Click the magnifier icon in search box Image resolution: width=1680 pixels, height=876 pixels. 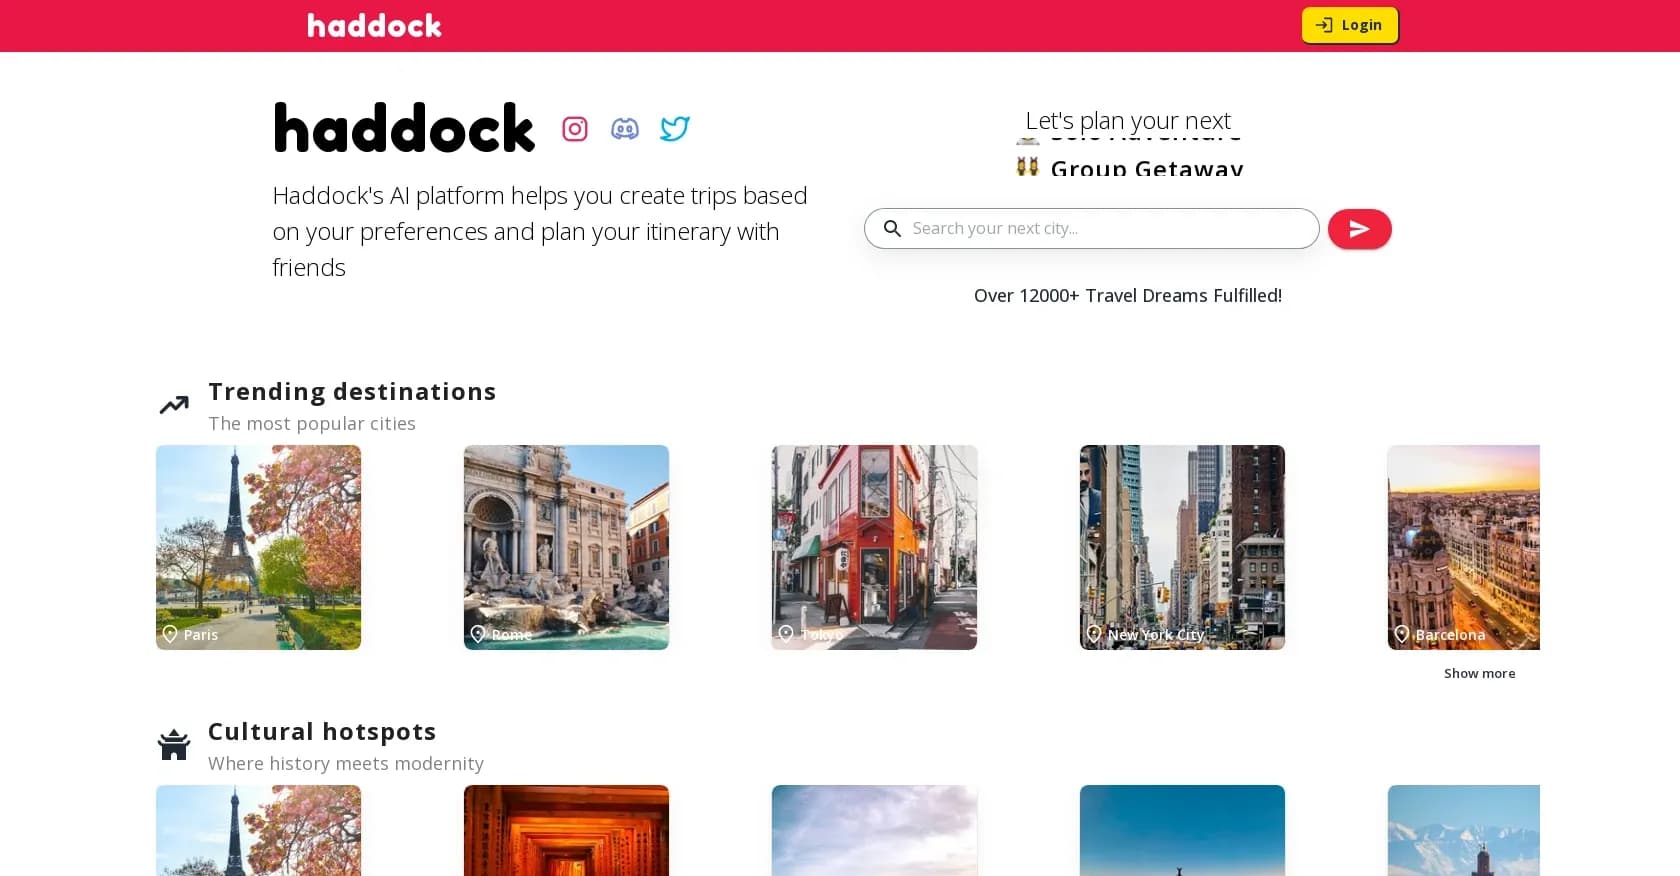[892, 229]
